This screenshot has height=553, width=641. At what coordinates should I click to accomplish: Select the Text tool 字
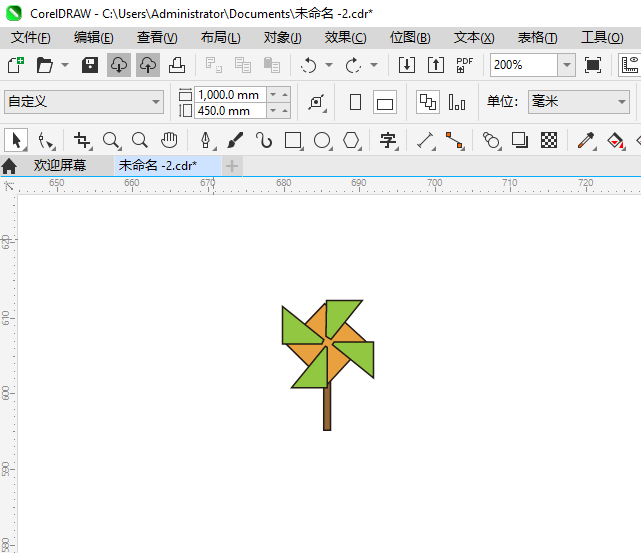point(388,140)
